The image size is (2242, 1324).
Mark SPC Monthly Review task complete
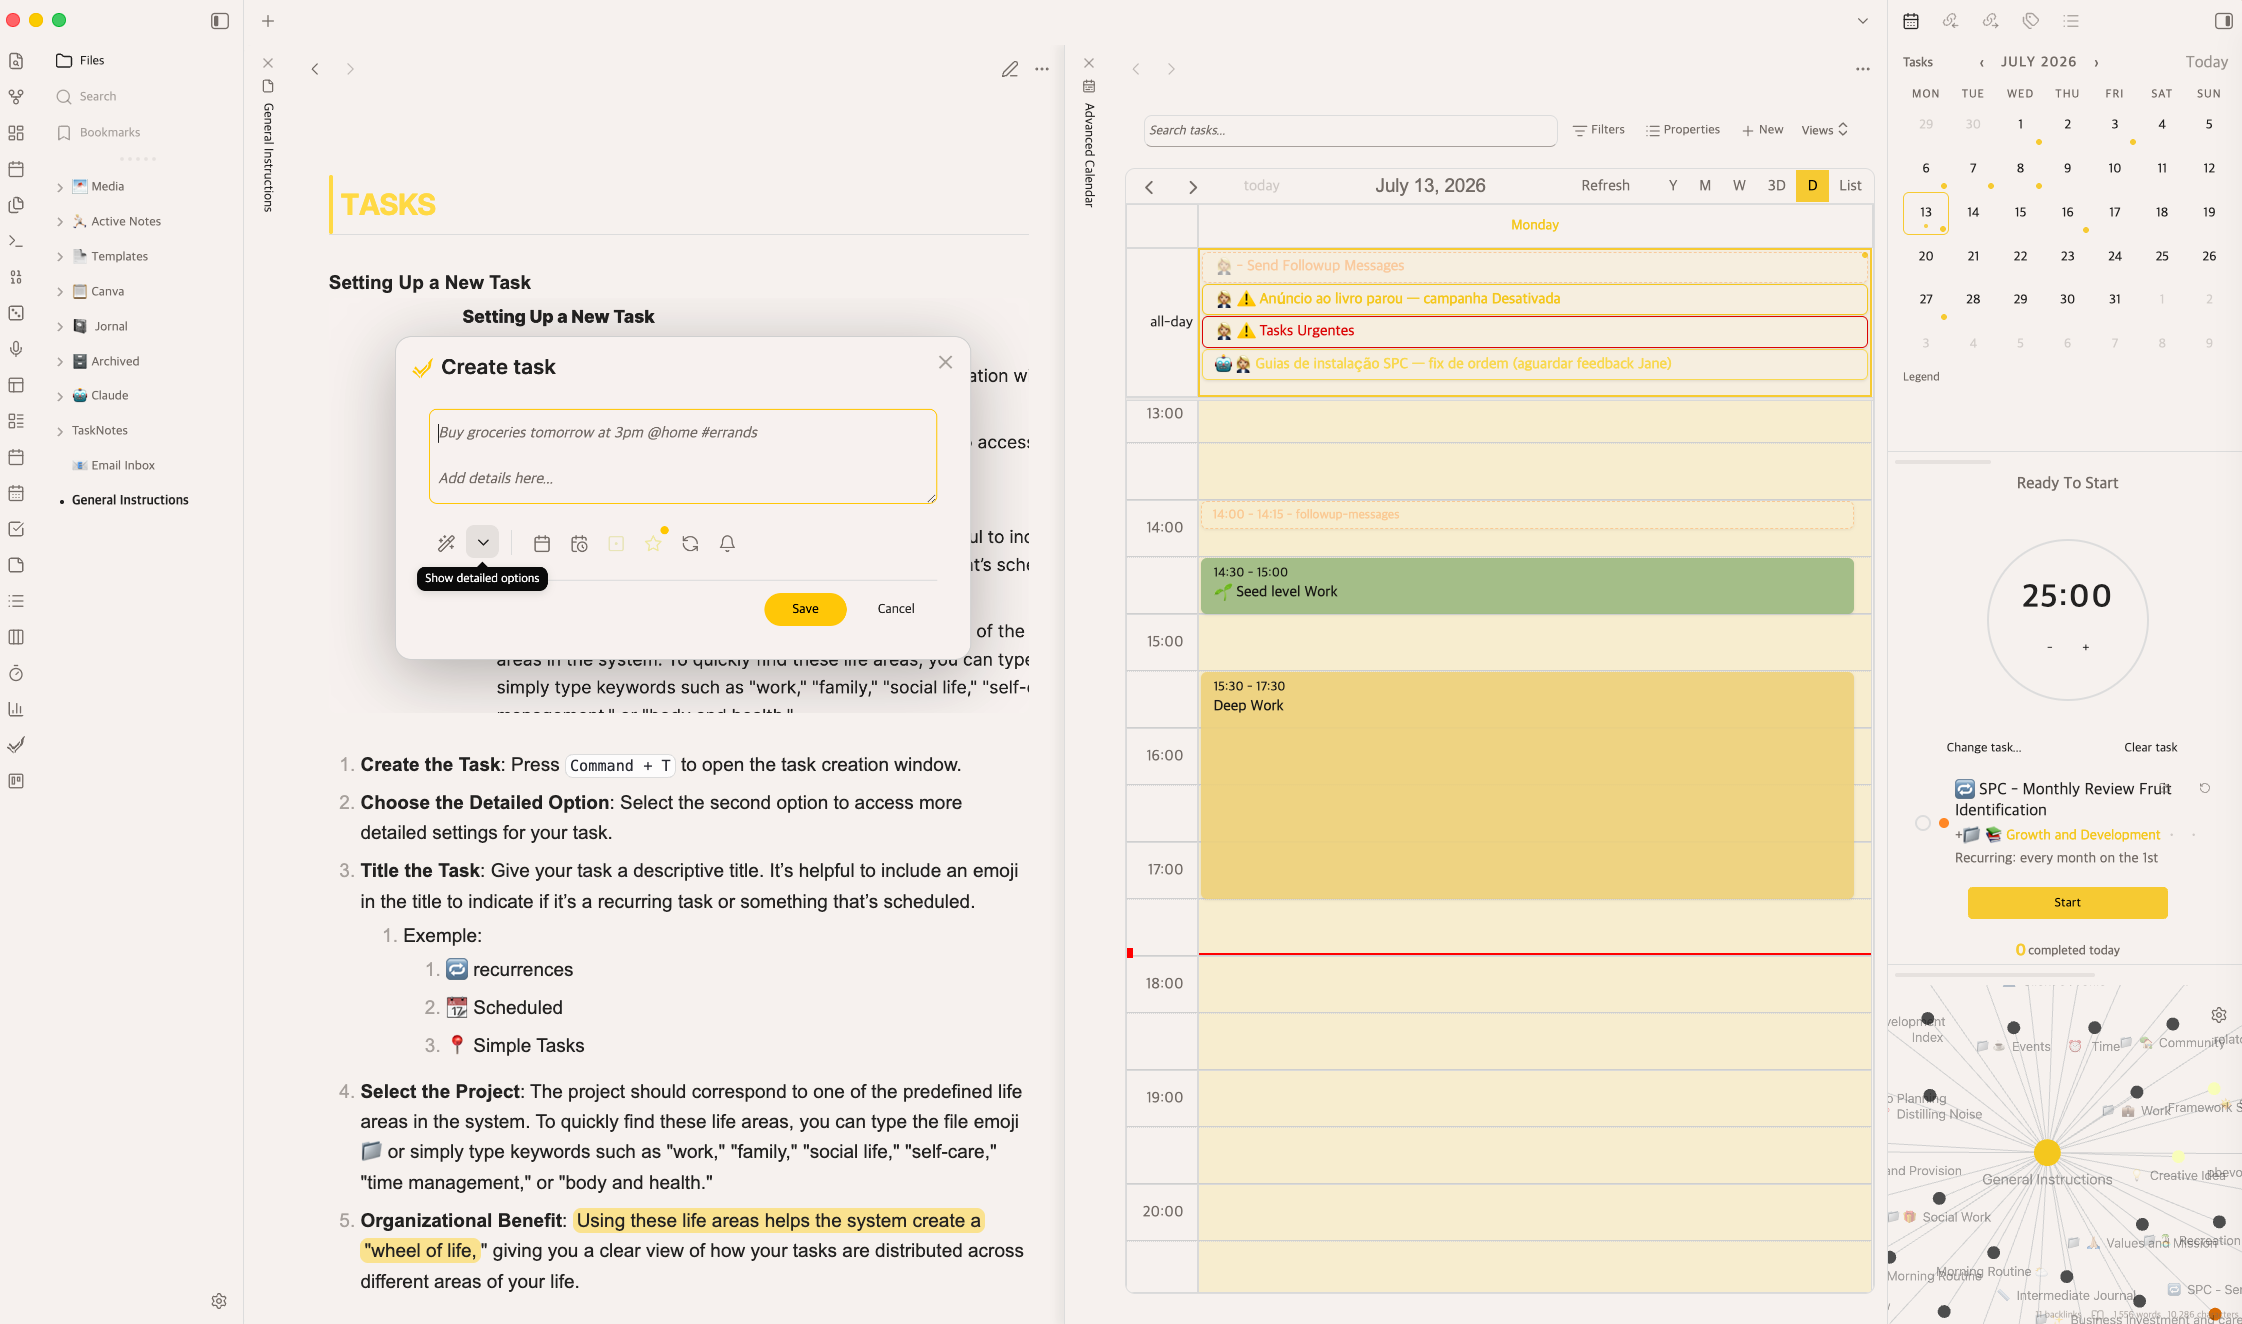point(1922,823)
